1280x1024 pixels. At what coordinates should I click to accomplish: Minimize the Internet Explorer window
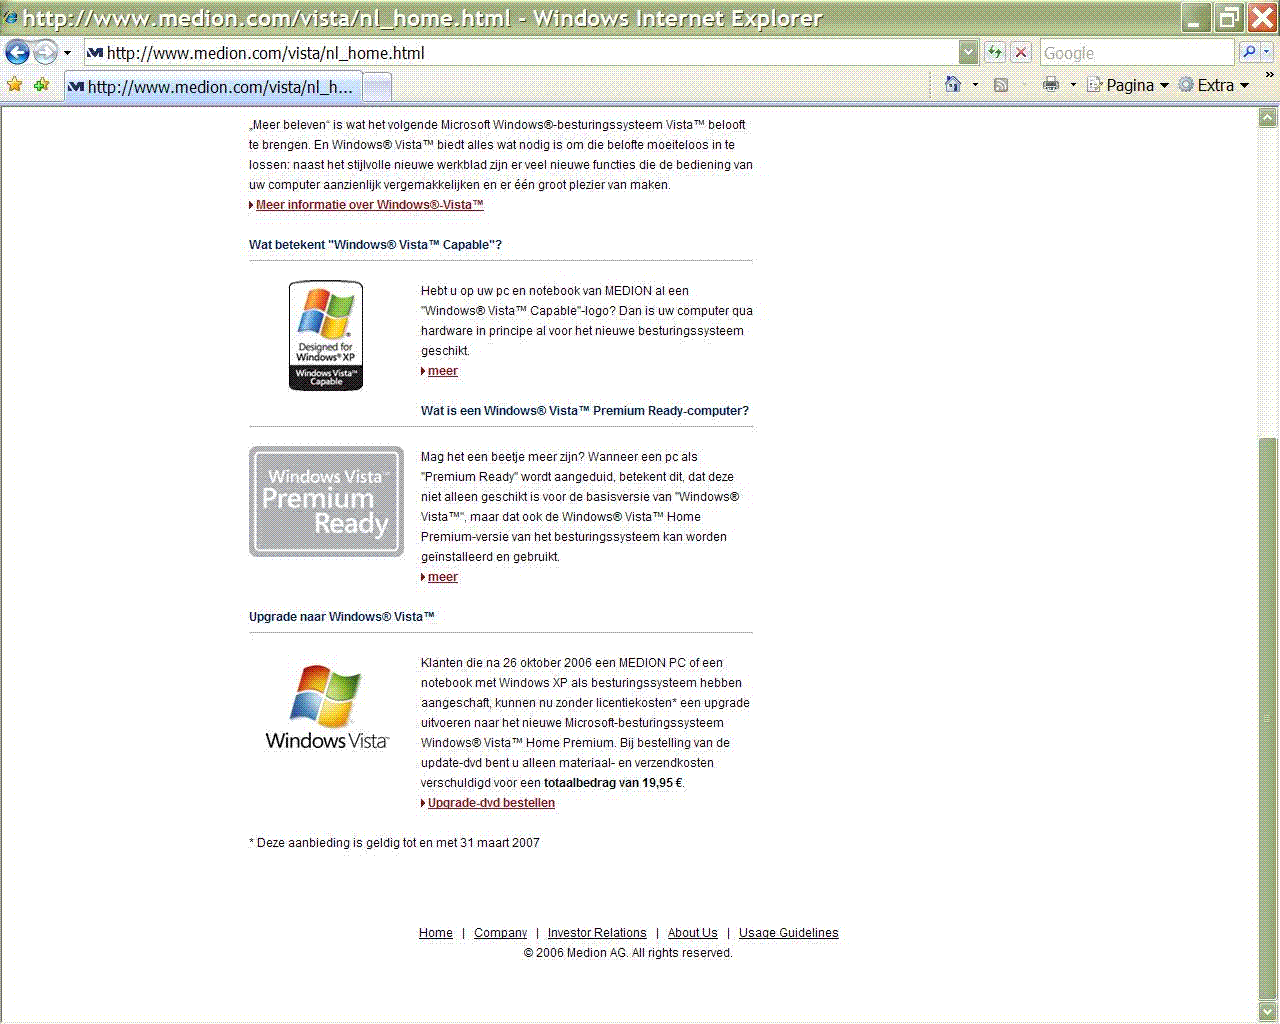click(1194, 17)
